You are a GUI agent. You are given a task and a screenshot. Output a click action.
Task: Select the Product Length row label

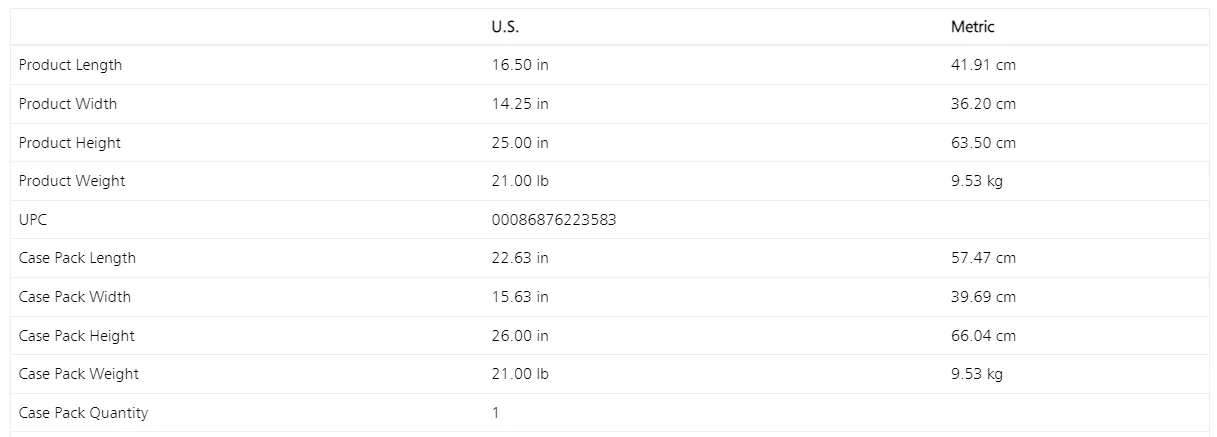(x=70, y=65)
